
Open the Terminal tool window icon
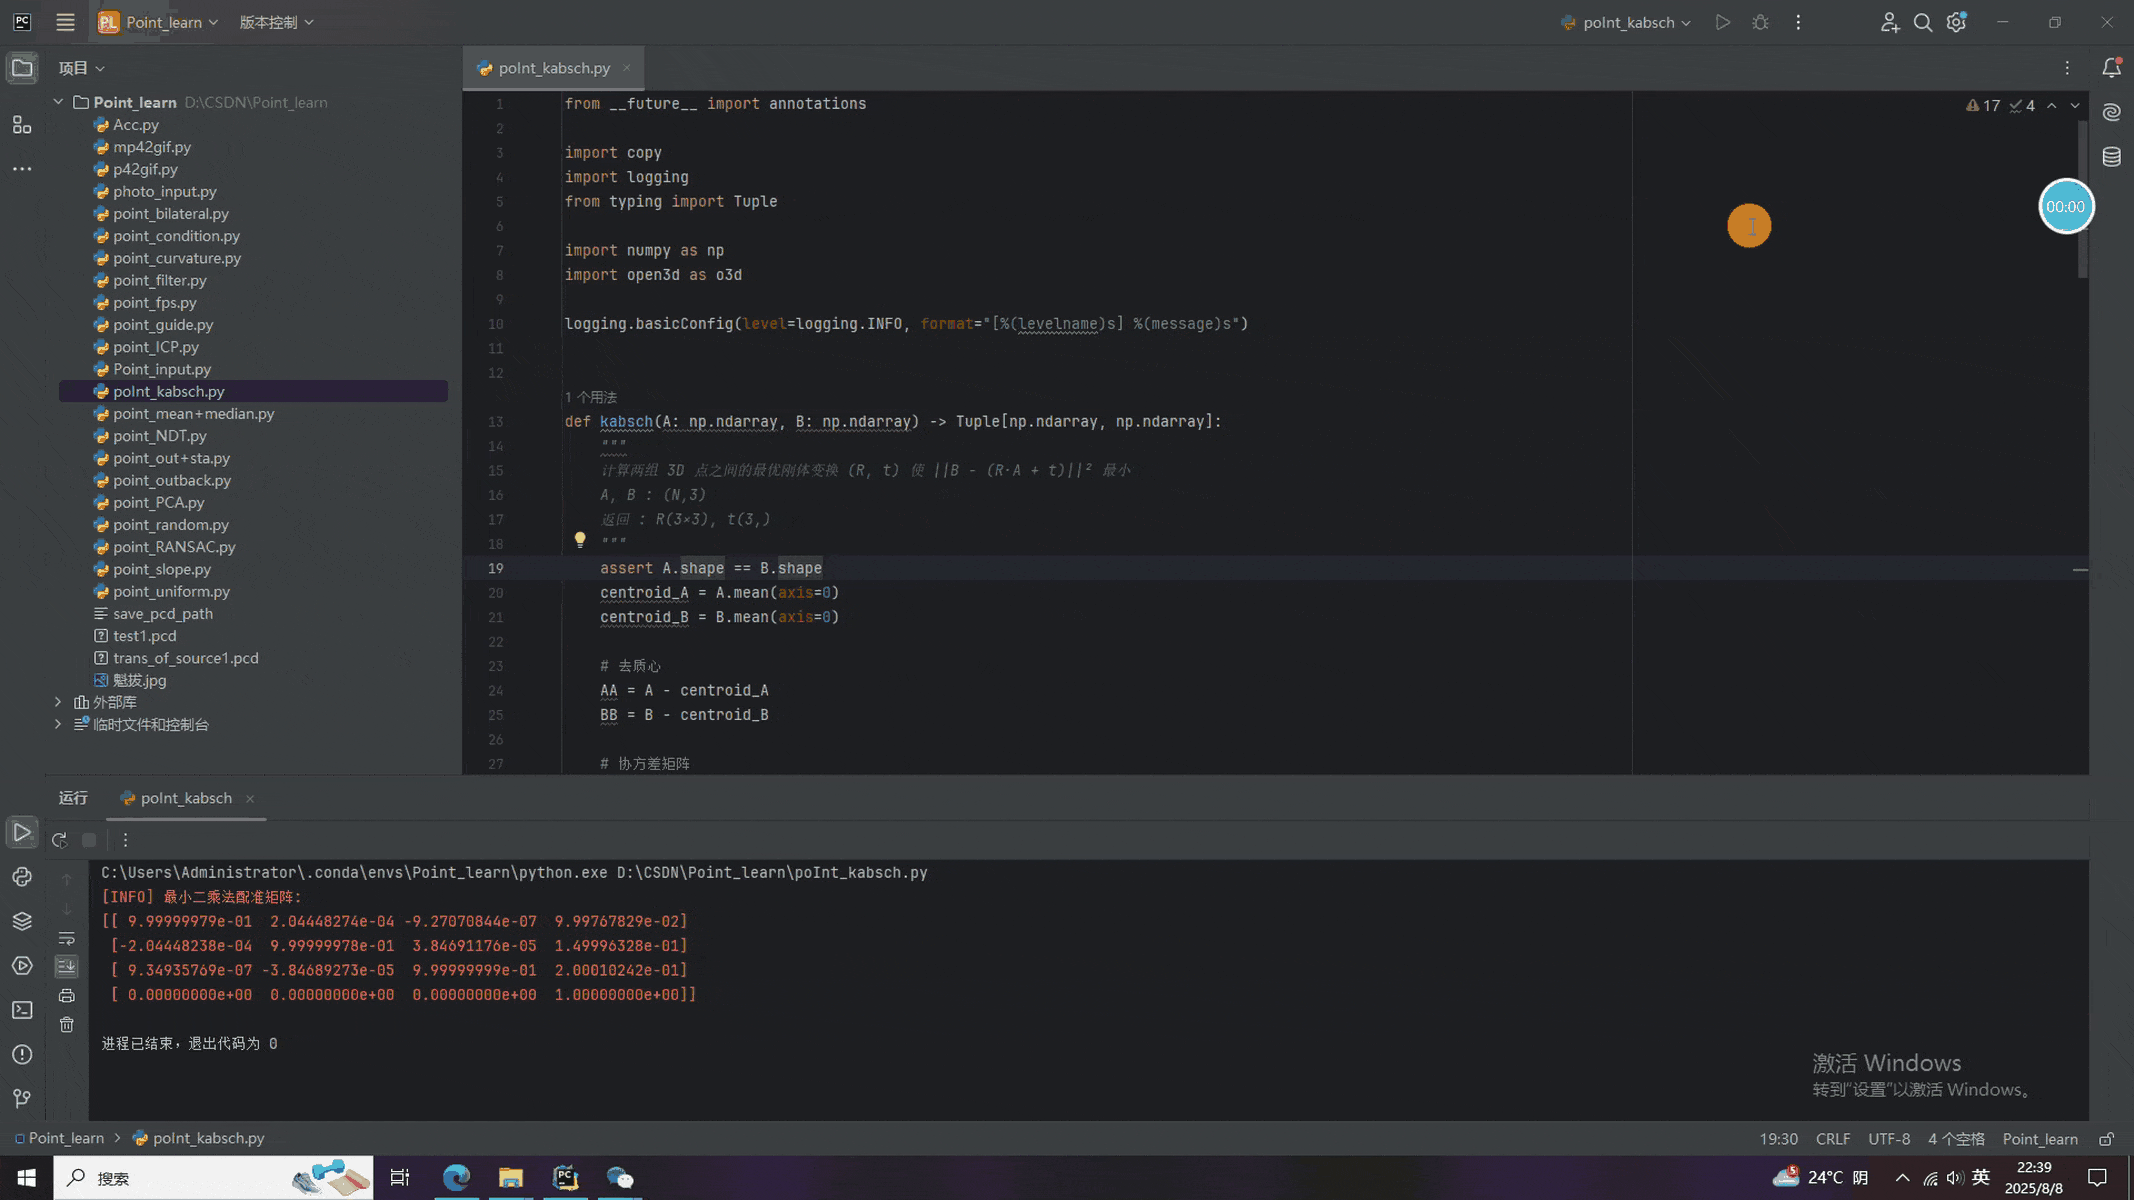coord(22,1010)
